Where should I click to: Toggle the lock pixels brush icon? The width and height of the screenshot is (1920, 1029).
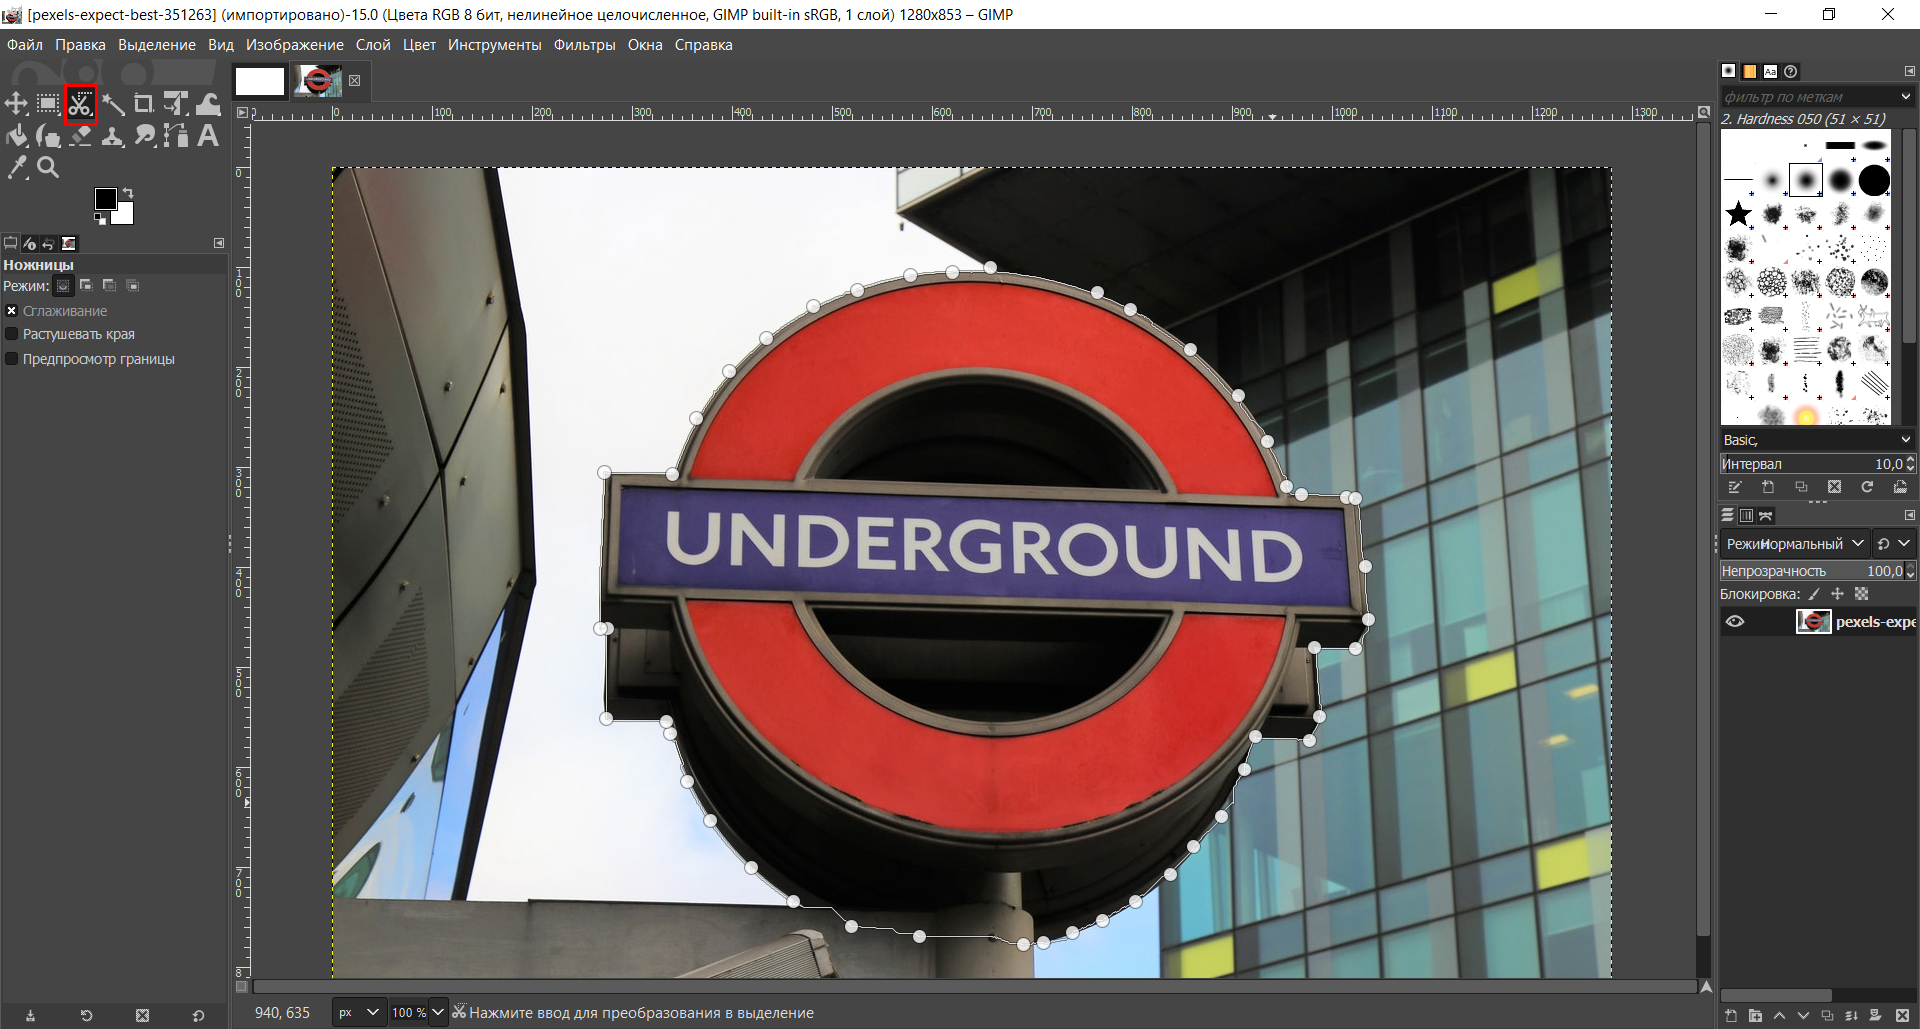pyautogui.click(x=1814, y=594)
